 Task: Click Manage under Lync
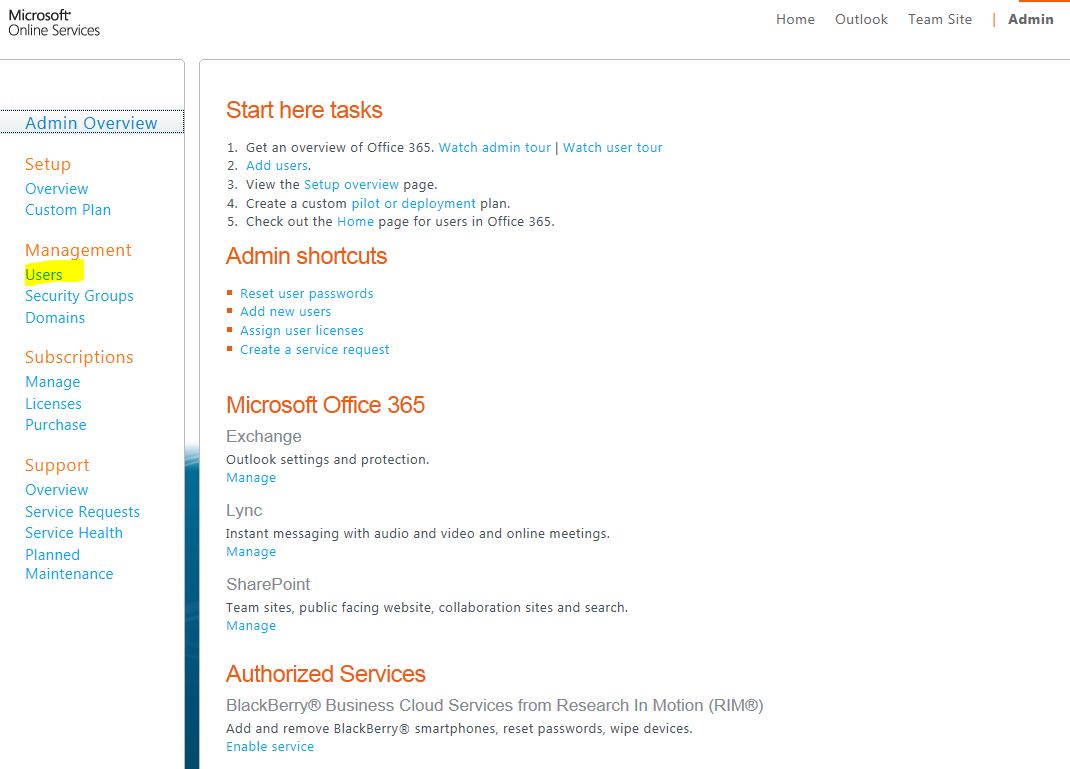pyautogui.click(x=251, y=551)
